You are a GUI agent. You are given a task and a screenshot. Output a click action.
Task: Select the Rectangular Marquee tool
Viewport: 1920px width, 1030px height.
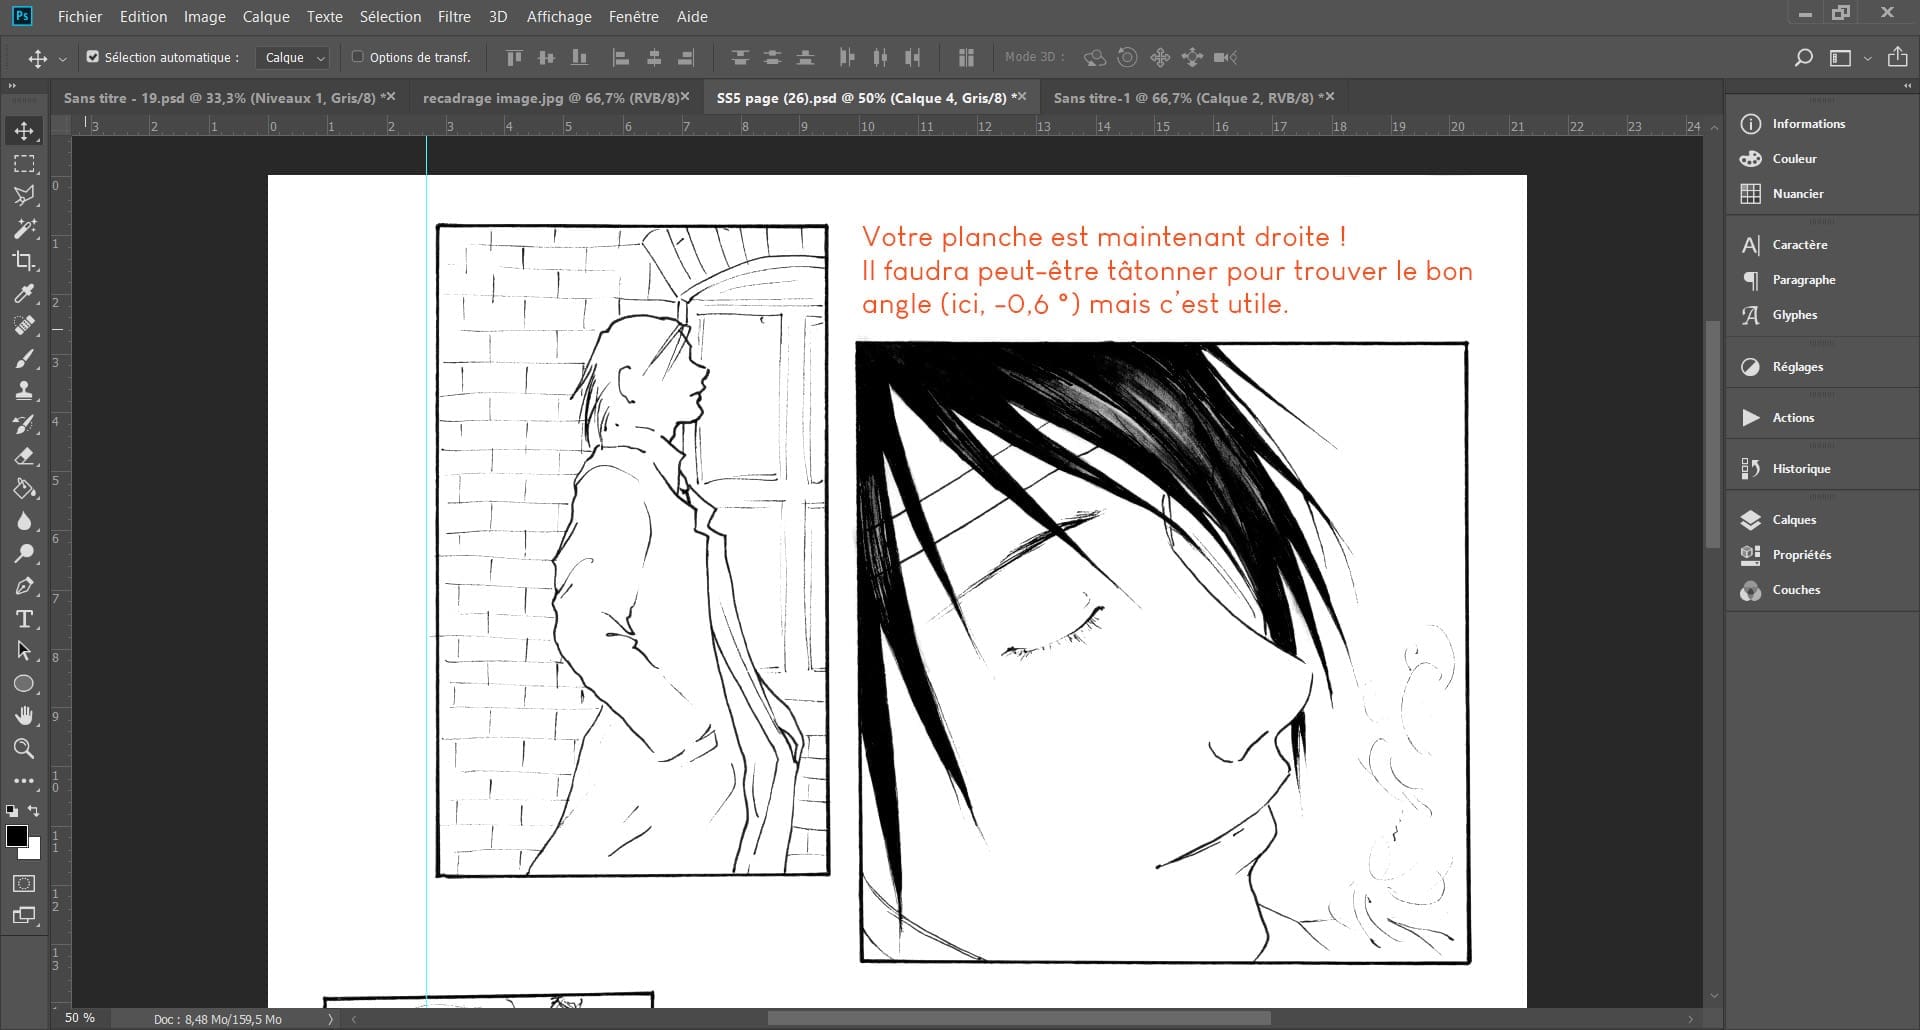[25, 164]
